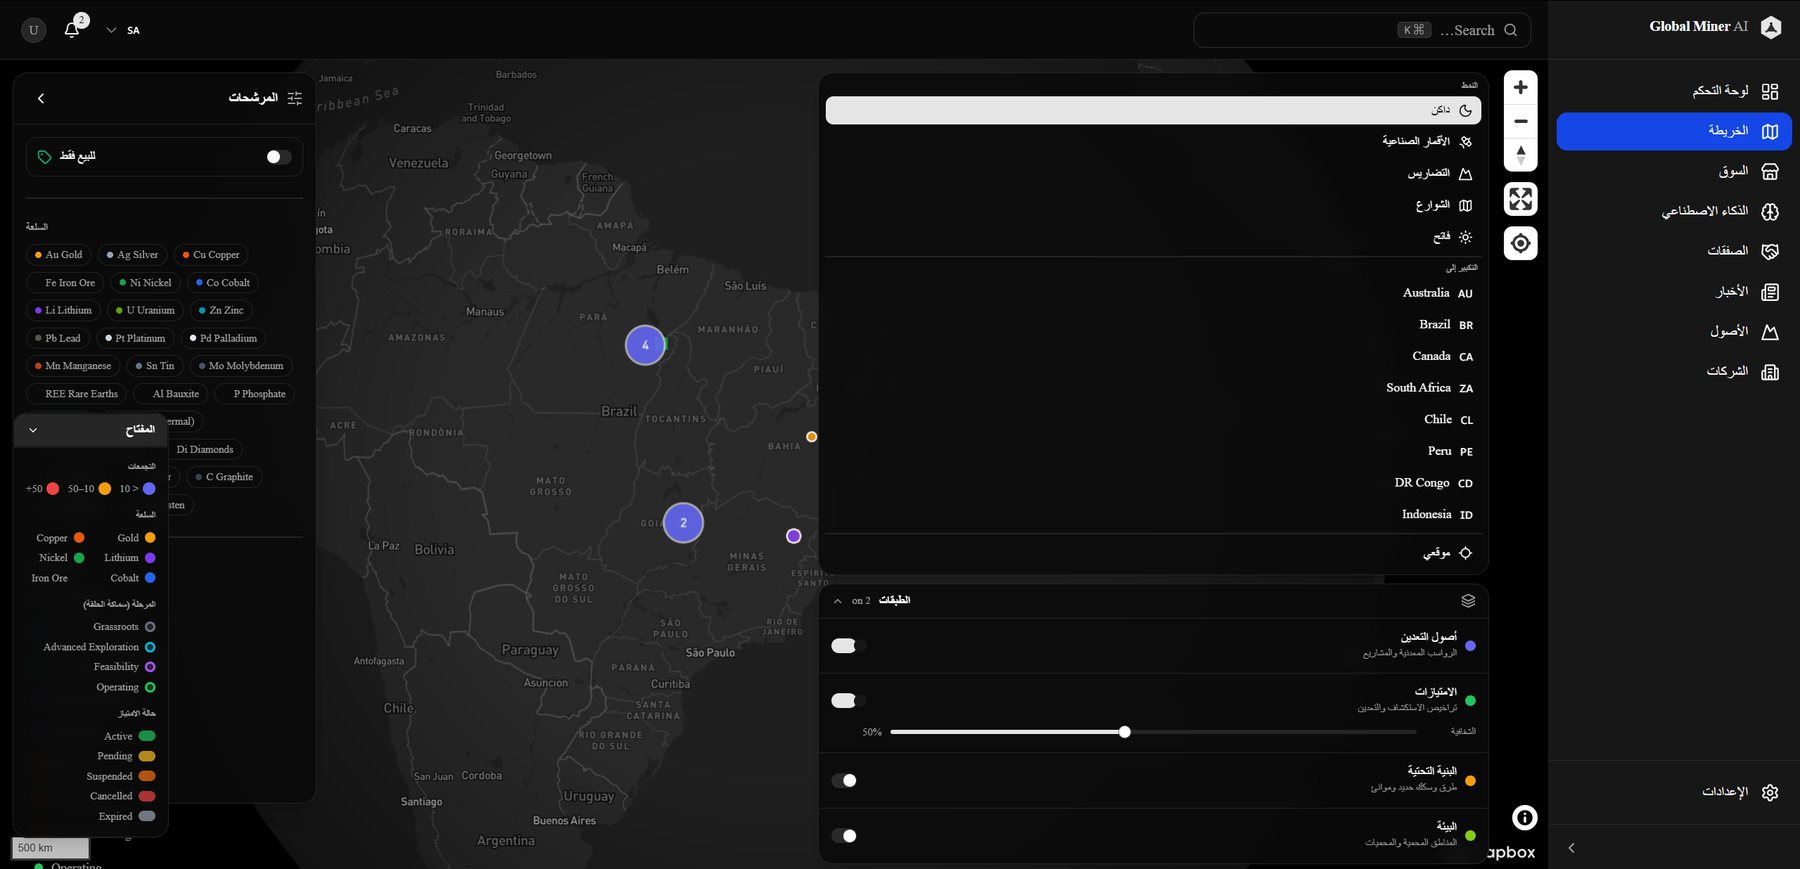
Task: Click the concessions opacity slider handle
Action: point(1125,733)
